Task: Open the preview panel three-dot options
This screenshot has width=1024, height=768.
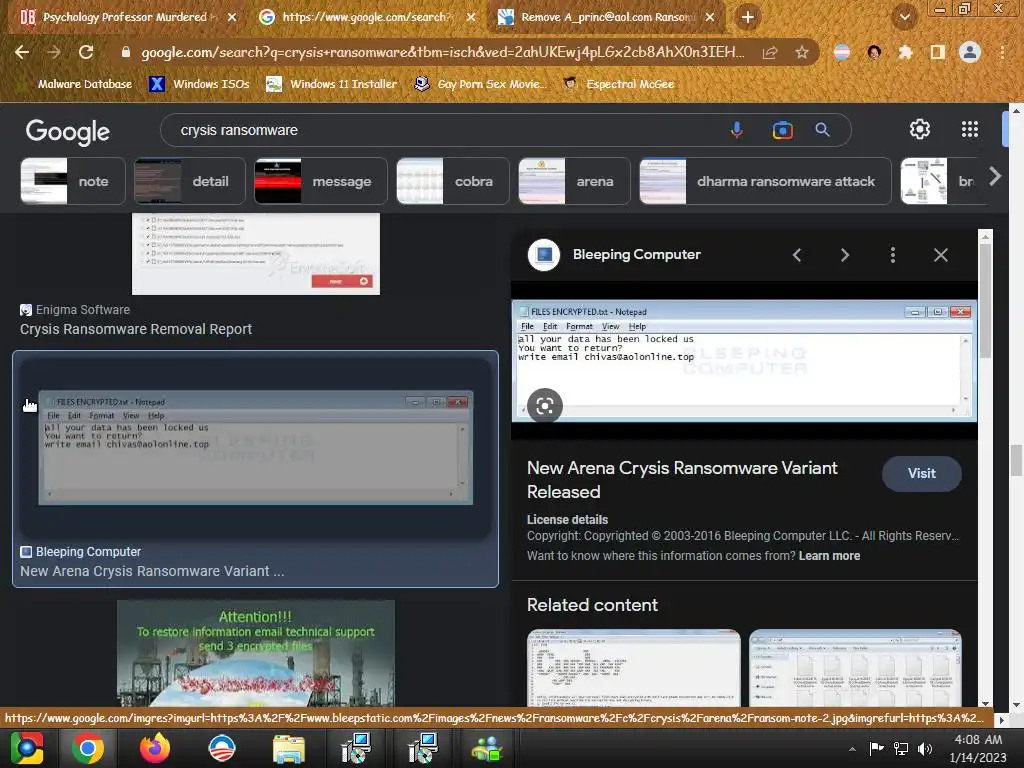Action: (x=893, y=255)
